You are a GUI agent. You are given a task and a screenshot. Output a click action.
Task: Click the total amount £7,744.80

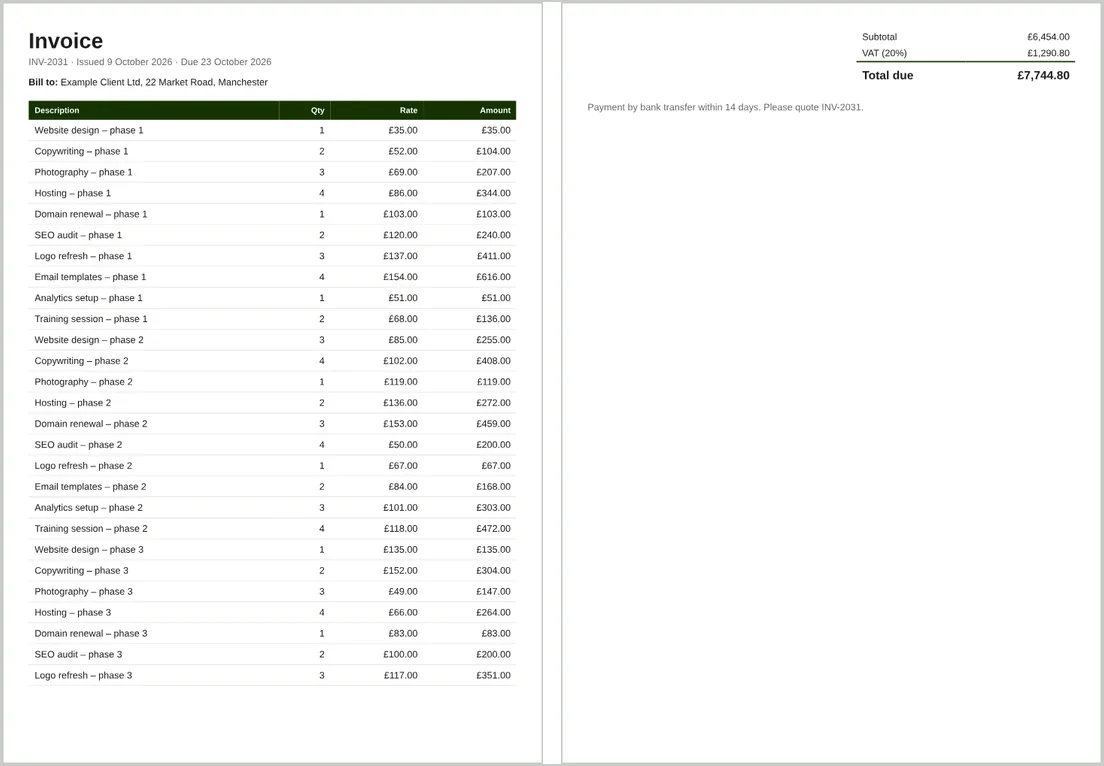coord(1043,76)
